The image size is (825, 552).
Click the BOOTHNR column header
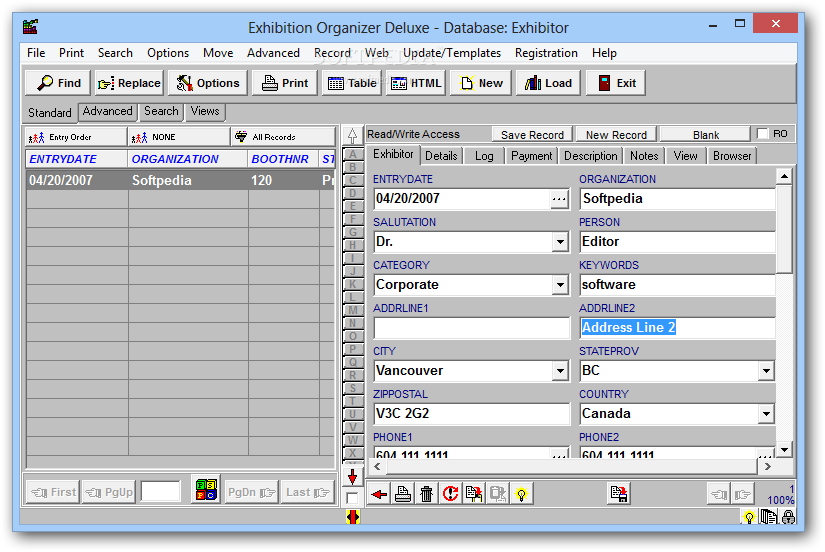coord(283,159)
